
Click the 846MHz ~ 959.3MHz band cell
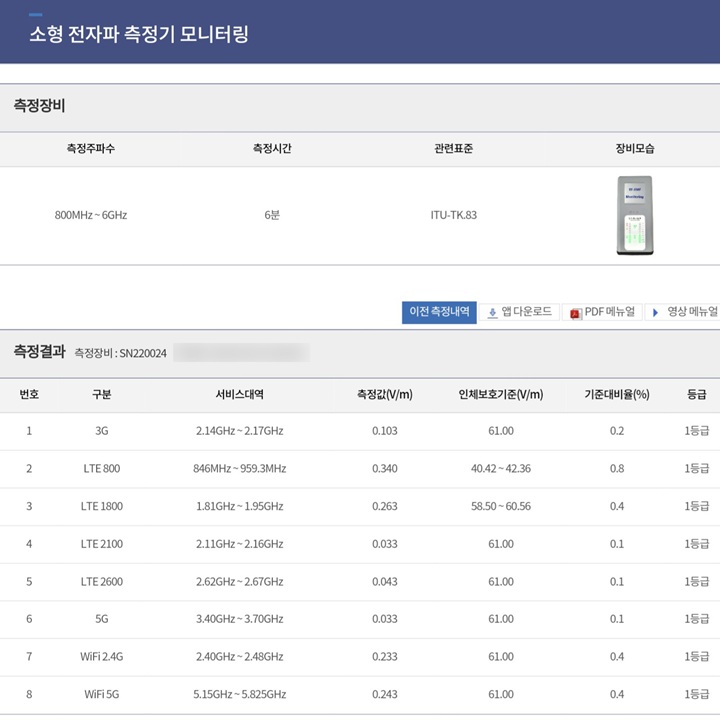pos(239,468)
